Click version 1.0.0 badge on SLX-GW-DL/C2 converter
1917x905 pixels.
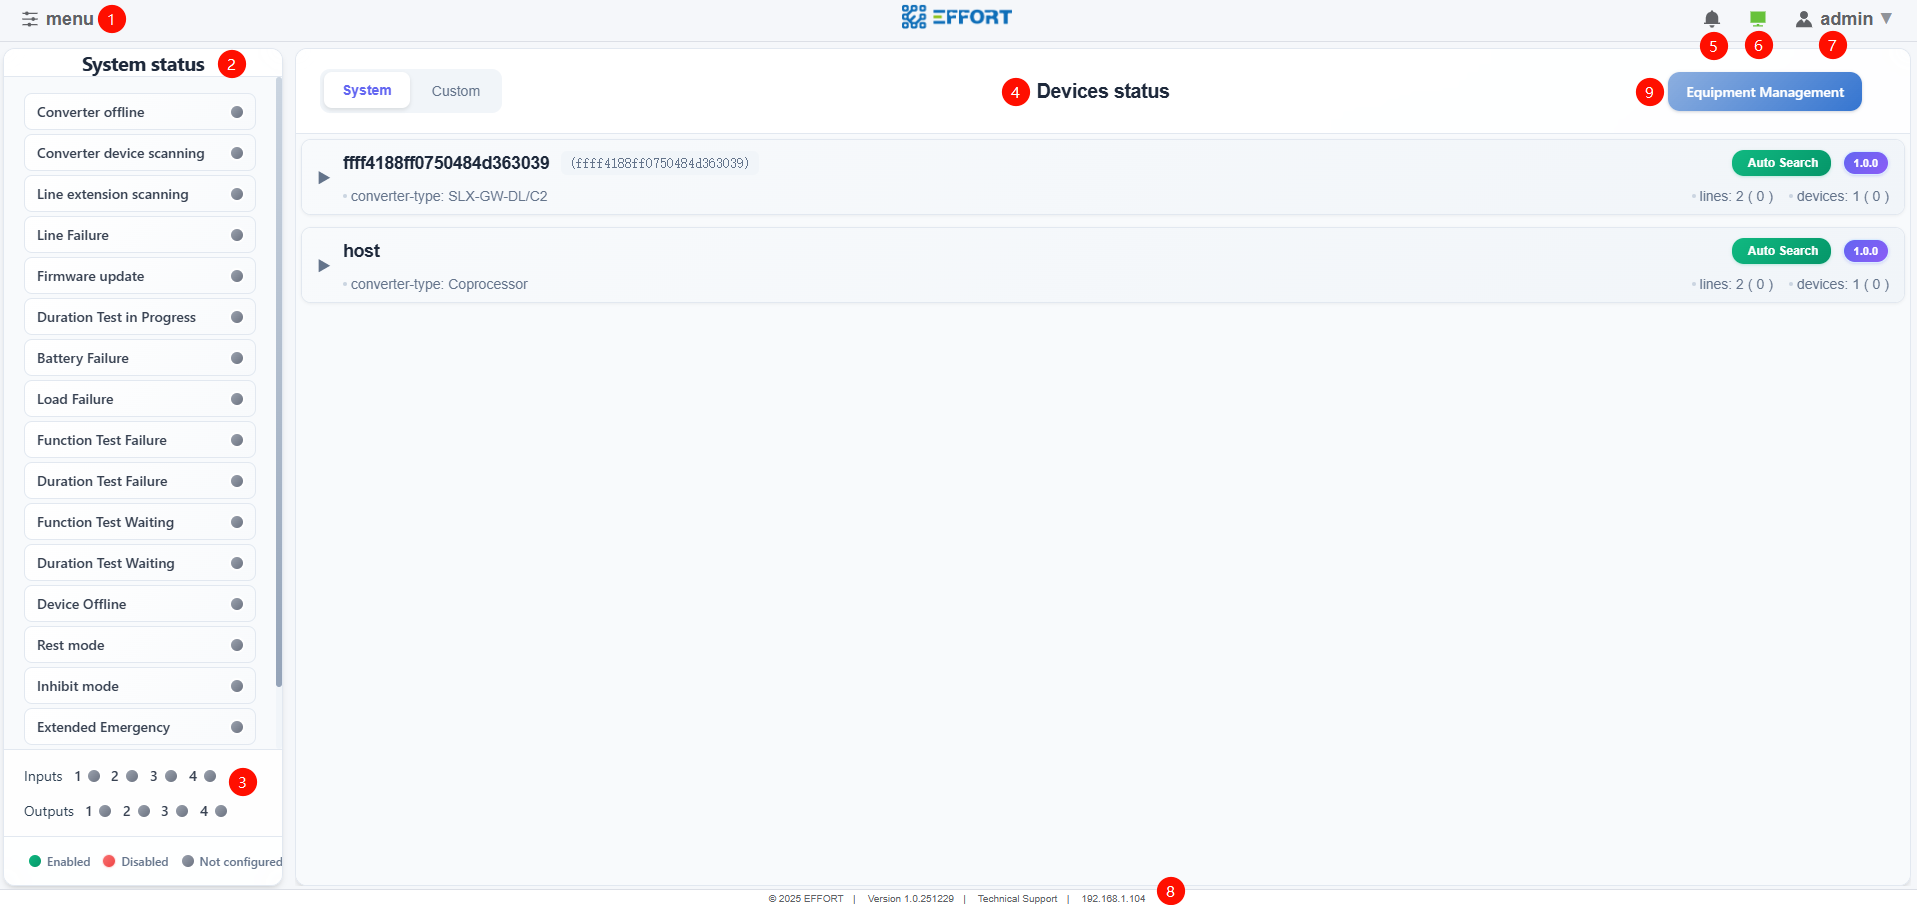click(1865, 163)
